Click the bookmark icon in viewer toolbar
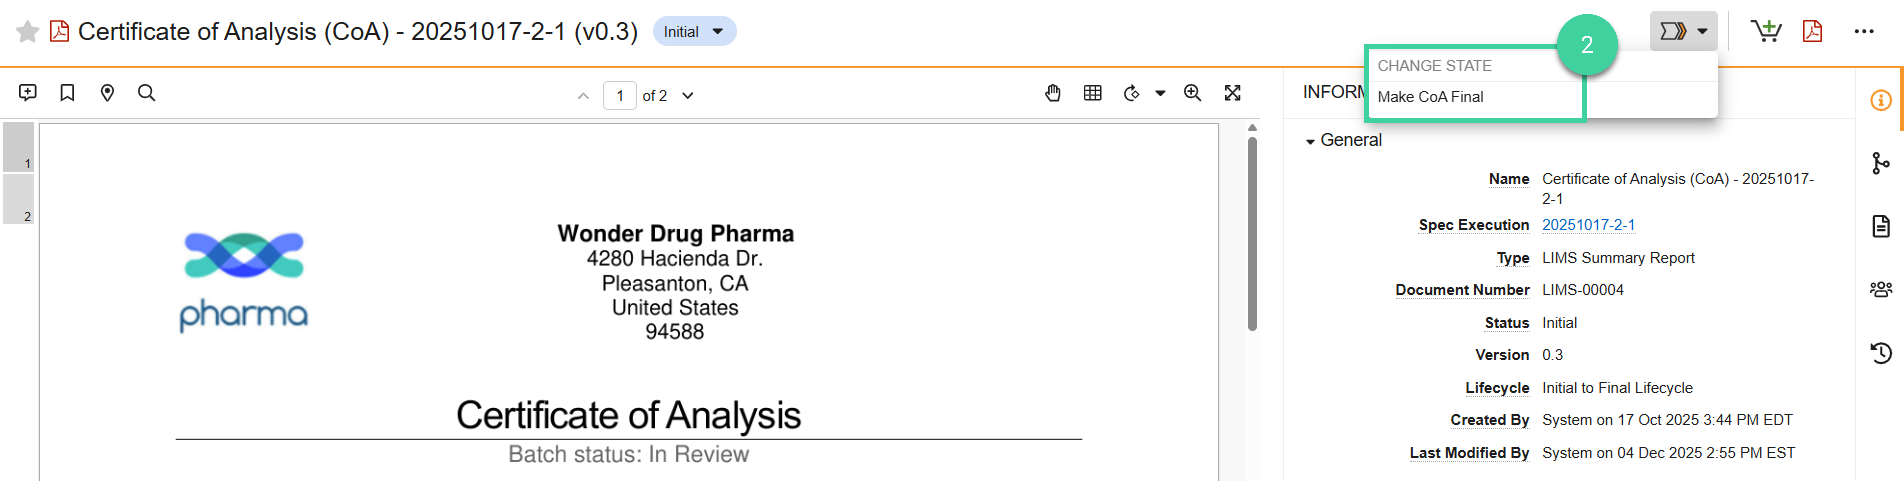 pyautogui.click(x=67, y=93)
